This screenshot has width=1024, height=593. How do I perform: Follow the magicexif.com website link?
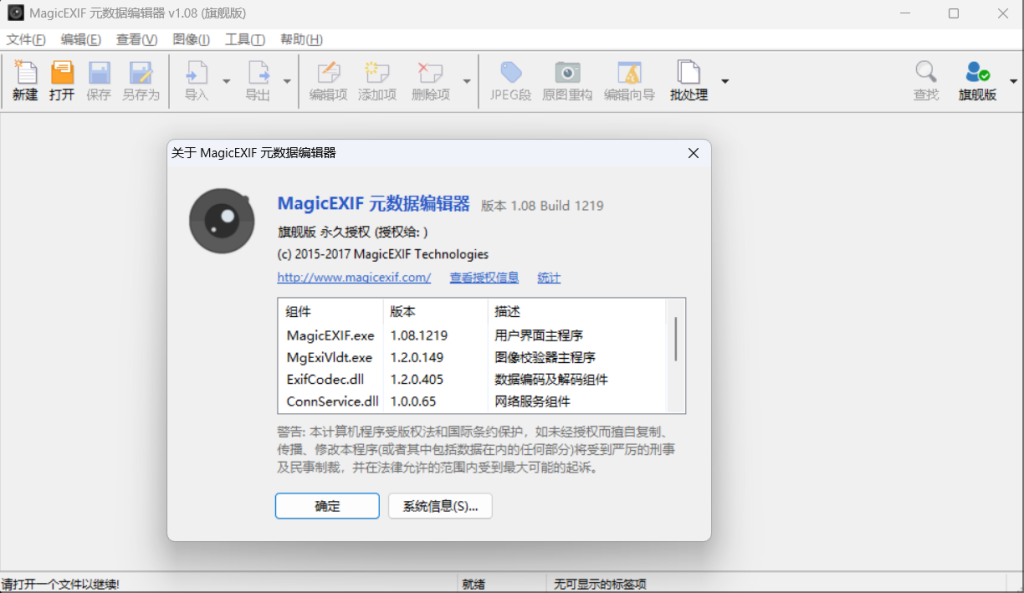(353, 277)
